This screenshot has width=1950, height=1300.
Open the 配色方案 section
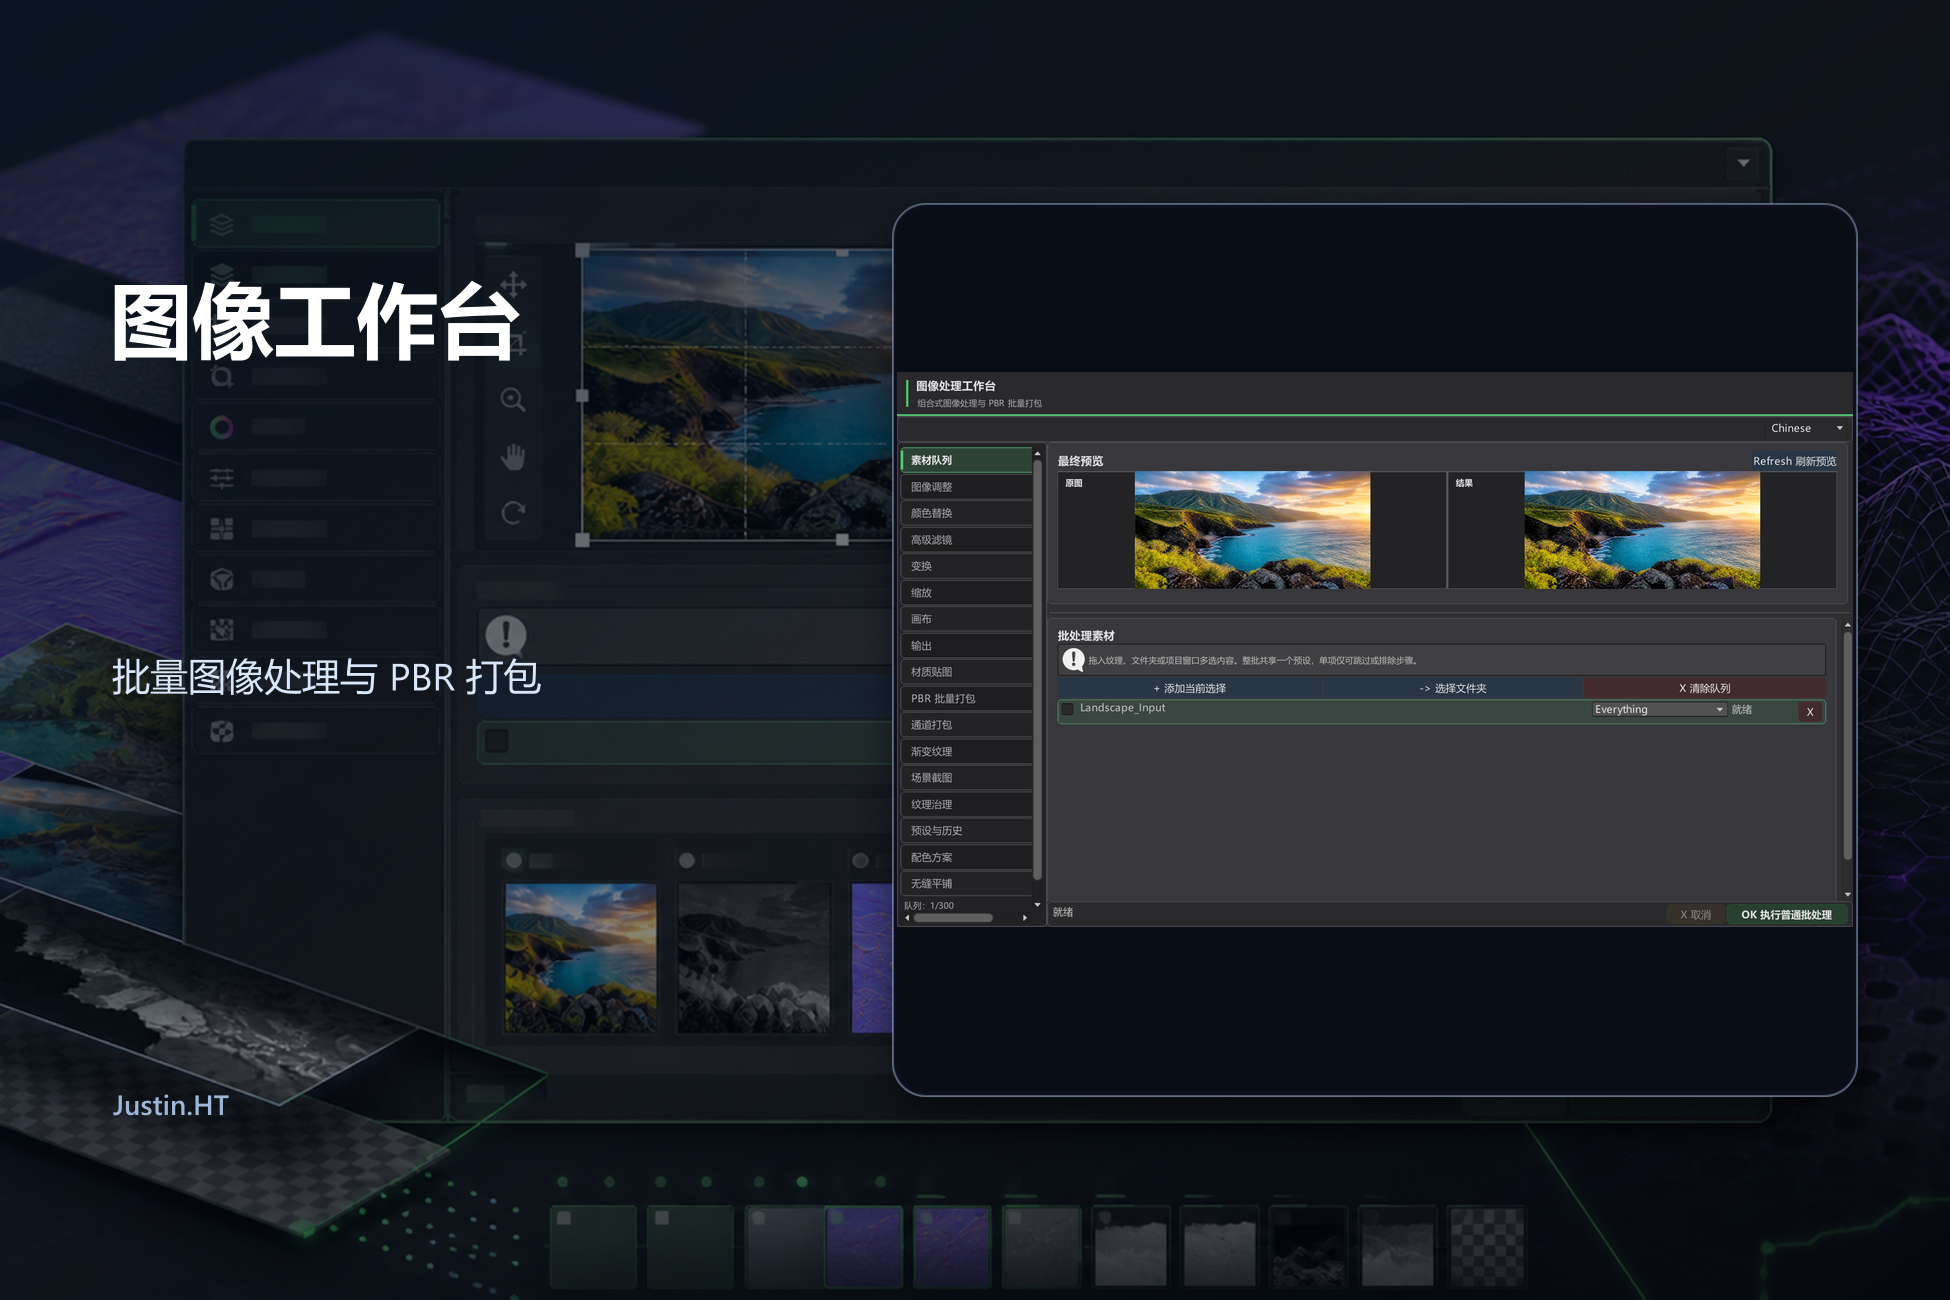pyautogui.click(x=966, y=858)
